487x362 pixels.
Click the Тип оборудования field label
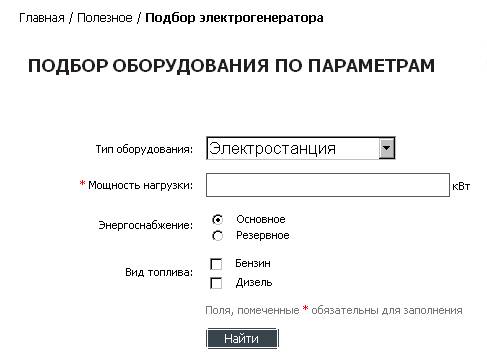point(144,149)
